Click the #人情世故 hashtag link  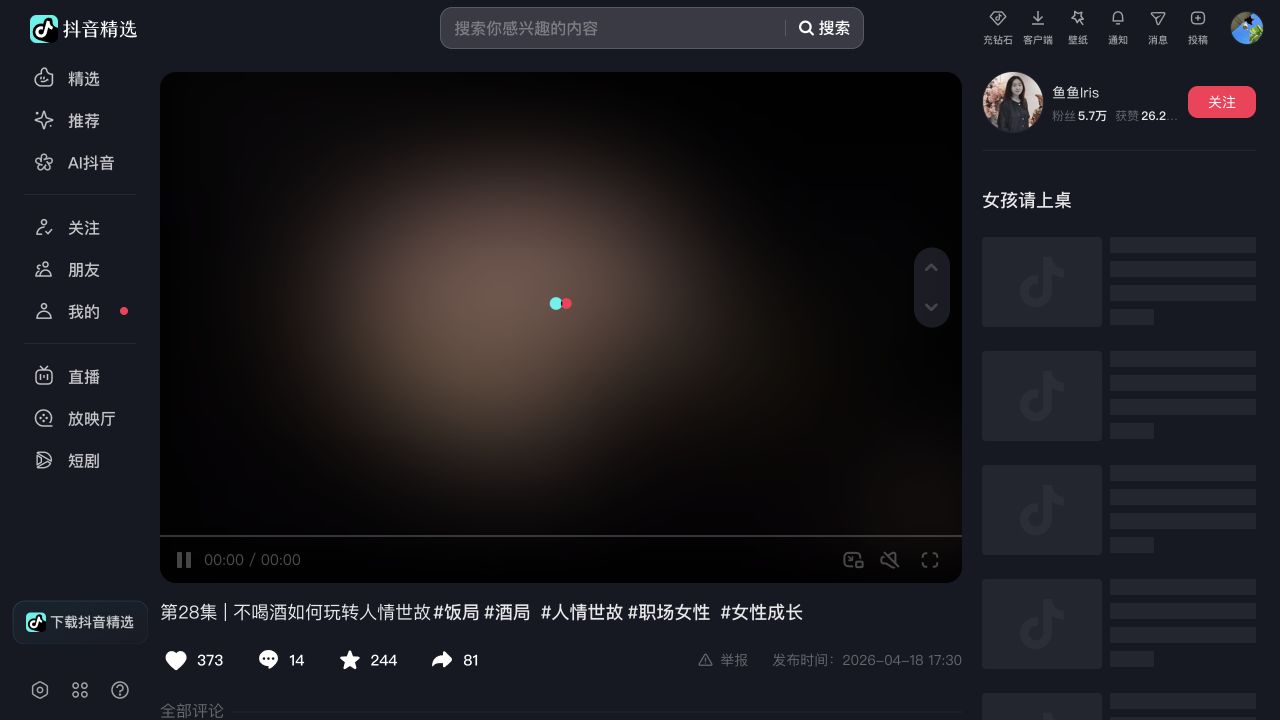pyautogui.click(x=582, y=612)
